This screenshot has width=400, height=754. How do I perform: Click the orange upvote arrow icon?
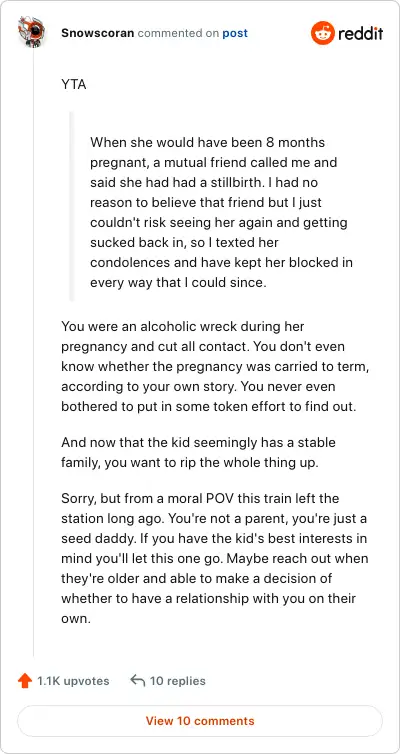click(25, 681)
